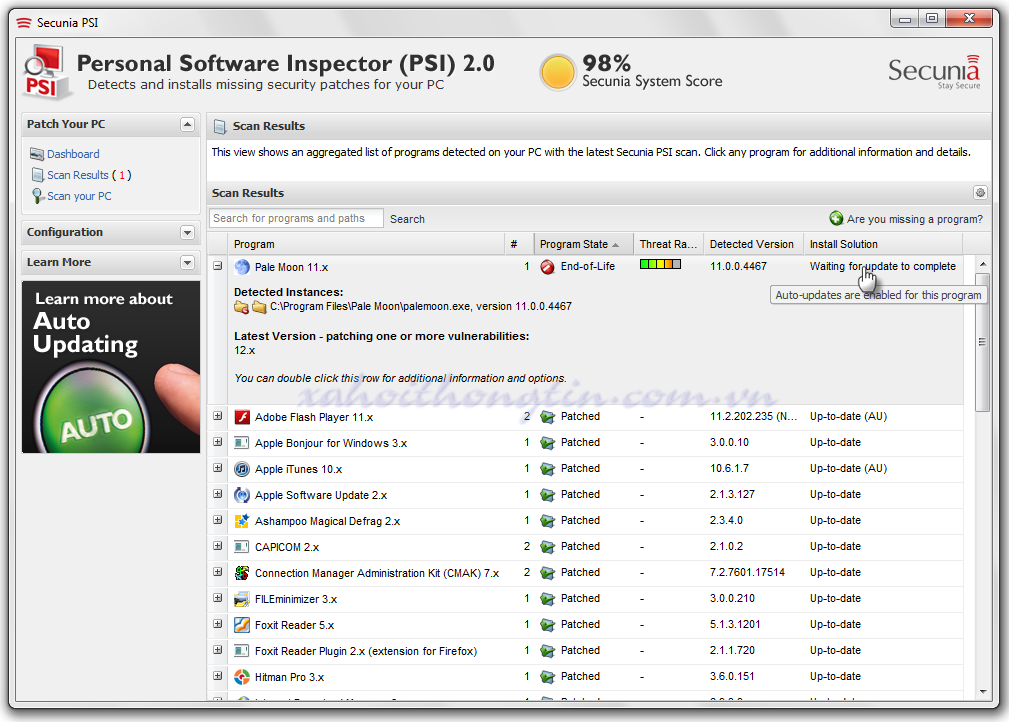Select Scan your PC link
This screenshot has height=722, width=1009.
point(79,196)
